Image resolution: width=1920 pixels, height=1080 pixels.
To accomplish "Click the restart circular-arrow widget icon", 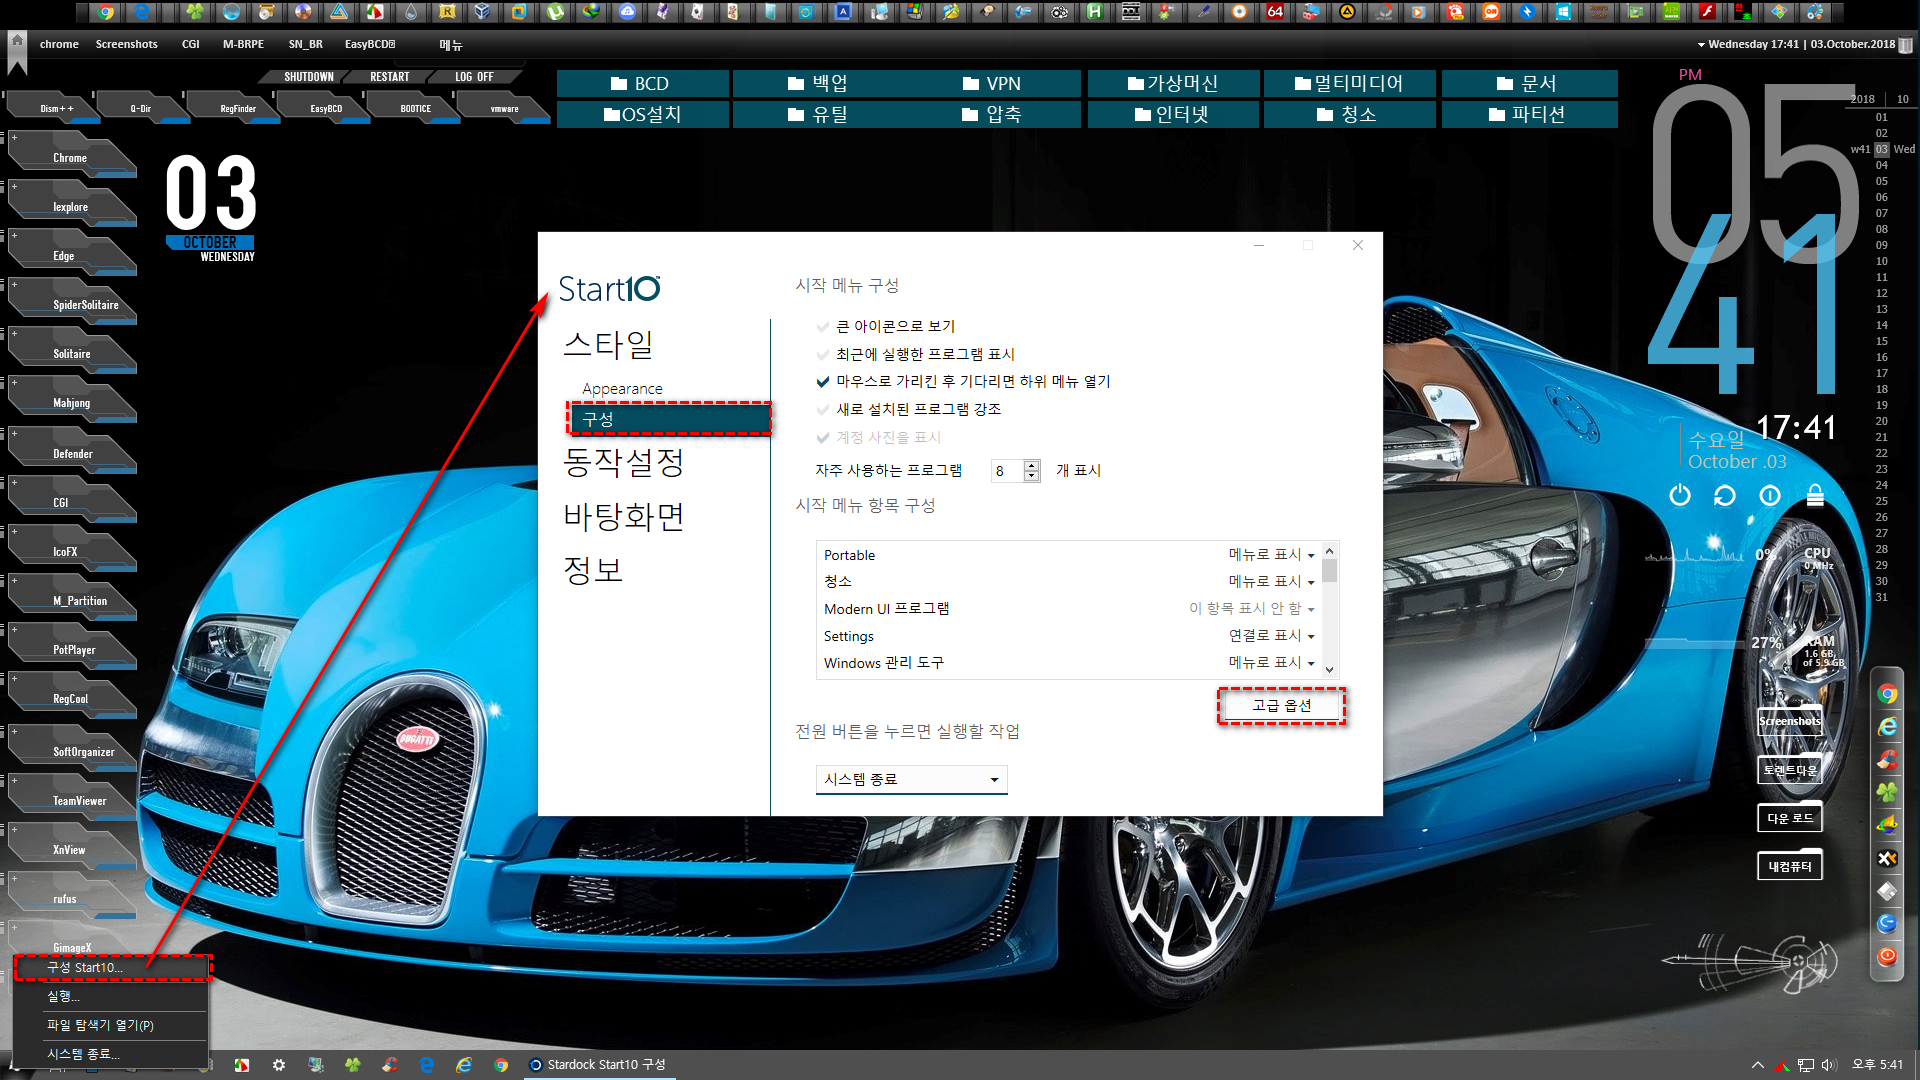I will pyautogui.click(x=1725, y=495).
